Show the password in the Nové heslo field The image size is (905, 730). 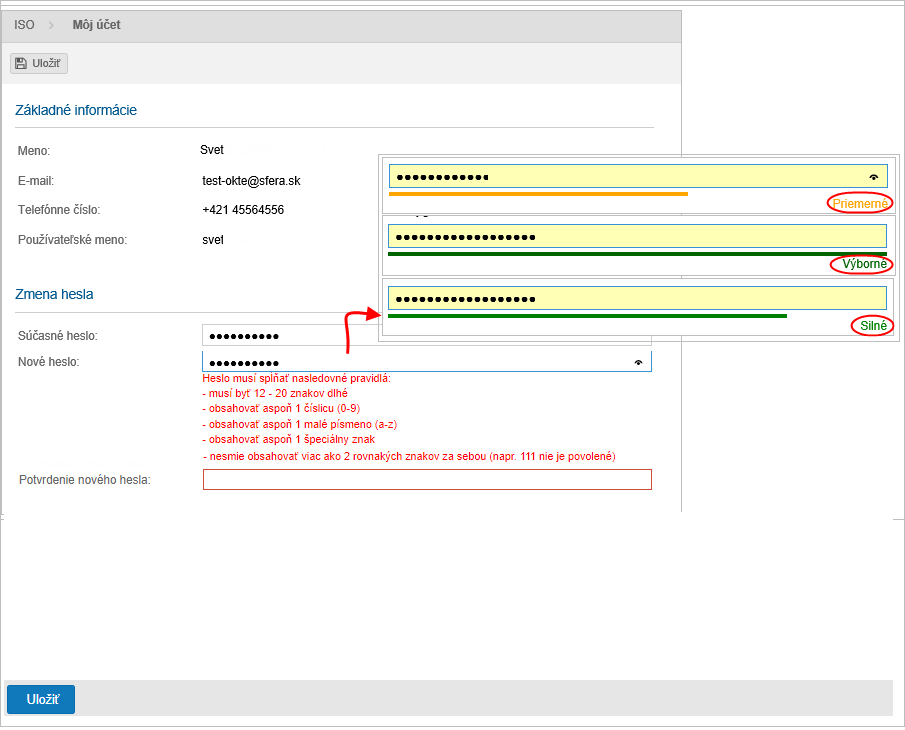click(638, 362)
